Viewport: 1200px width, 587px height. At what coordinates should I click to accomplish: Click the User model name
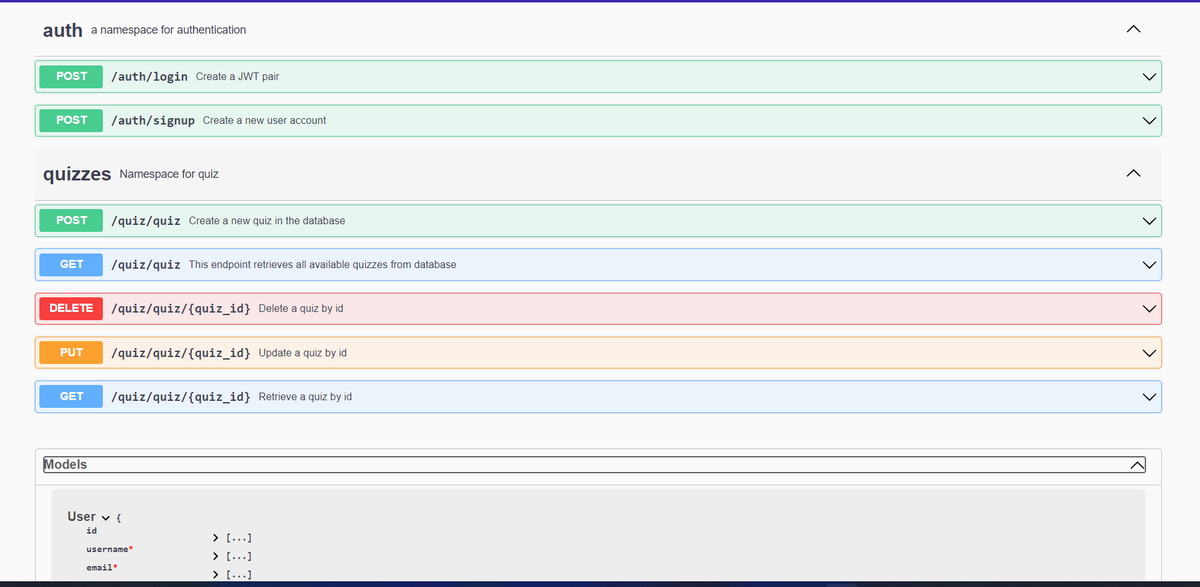point(81,516)
